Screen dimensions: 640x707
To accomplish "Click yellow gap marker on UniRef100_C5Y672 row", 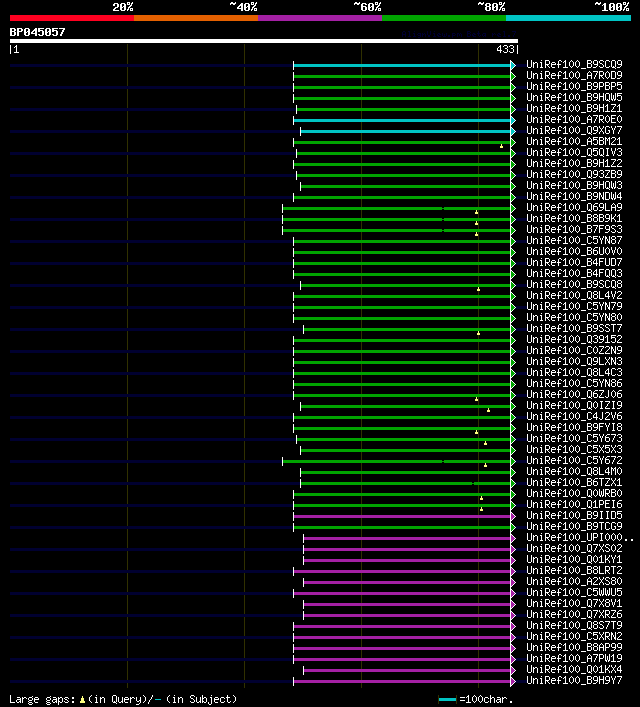I will tap(485, 465).
